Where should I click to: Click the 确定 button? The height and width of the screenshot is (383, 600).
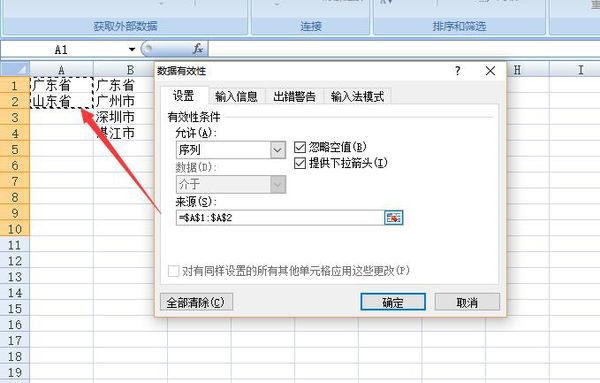point(393,302)
